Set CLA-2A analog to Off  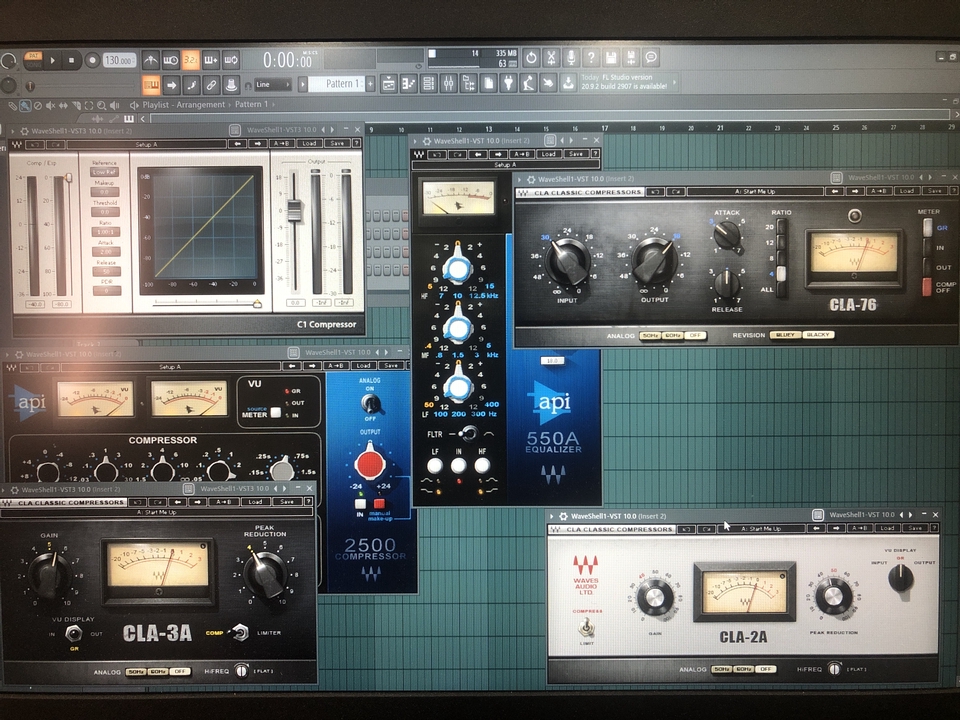pos(765,669)
